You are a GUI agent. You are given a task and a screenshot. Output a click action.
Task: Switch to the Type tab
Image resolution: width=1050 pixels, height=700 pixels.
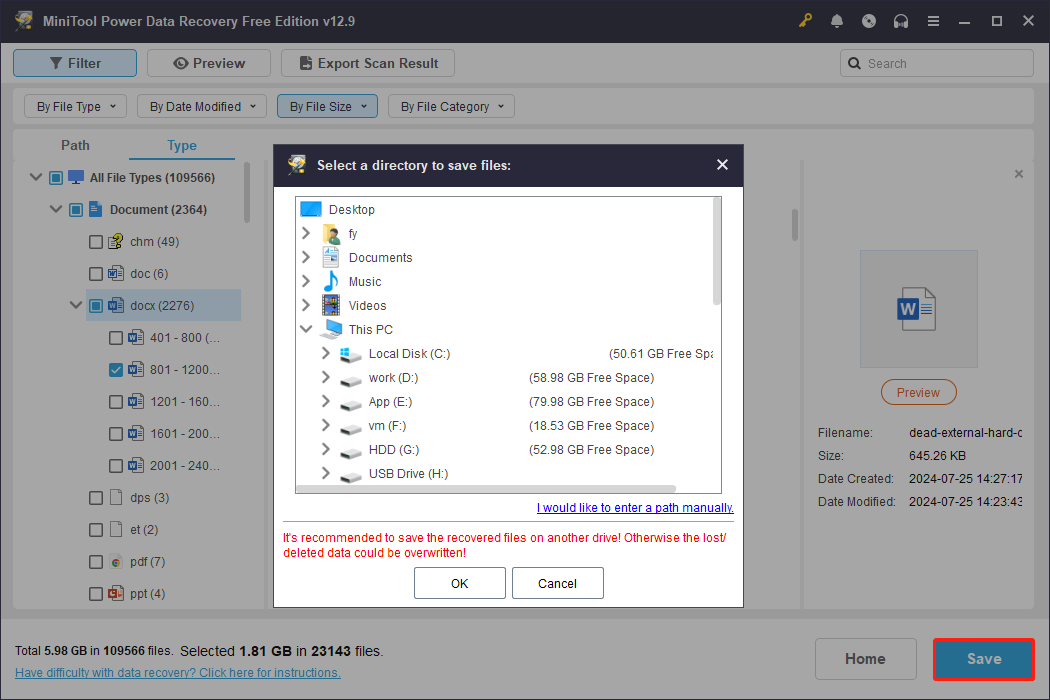coord(181,145)
